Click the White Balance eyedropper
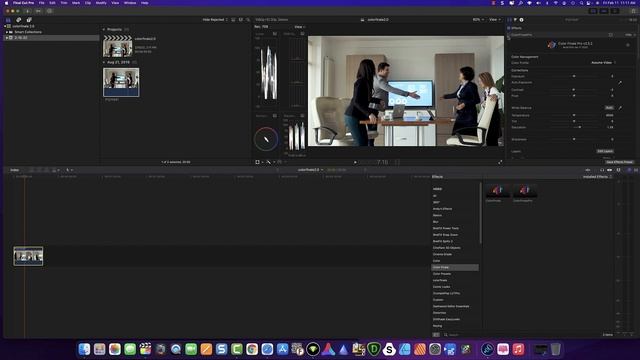Screen dimensions: 640x360 coord(620,108)
